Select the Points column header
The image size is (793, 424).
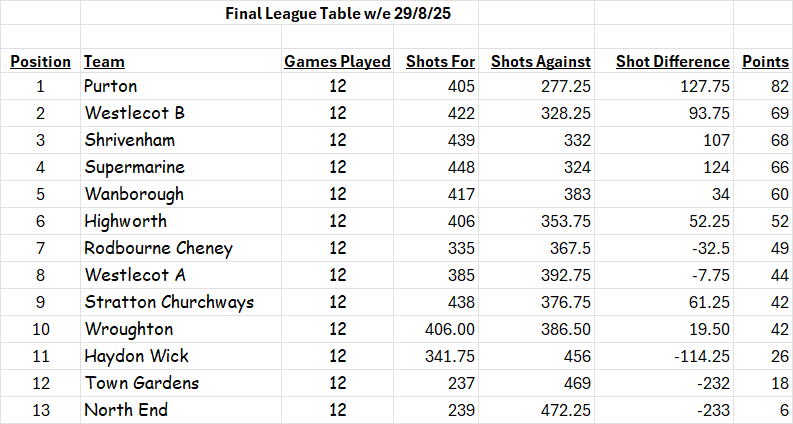765,62
